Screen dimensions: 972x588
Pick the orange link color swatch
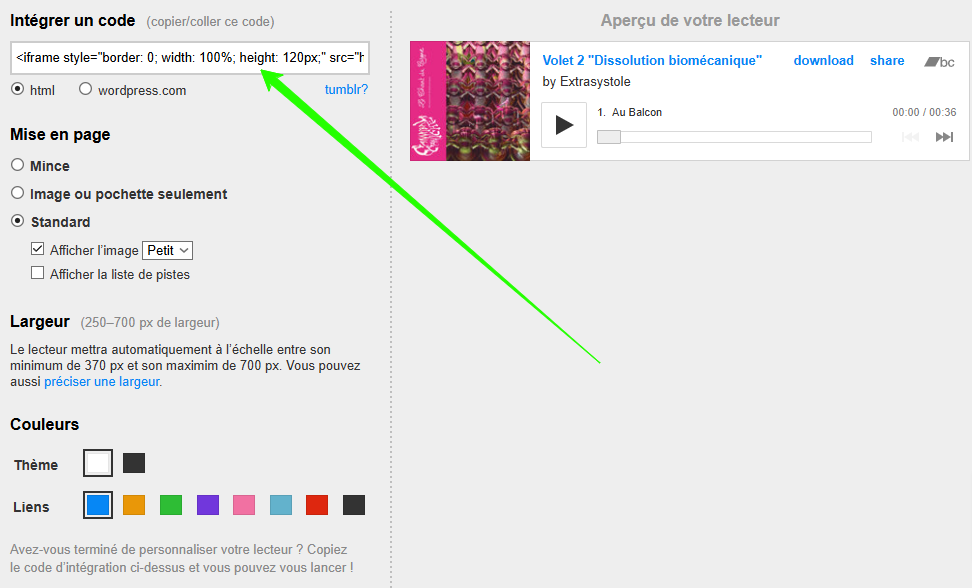pyautogui.click(x=134, y=505)
